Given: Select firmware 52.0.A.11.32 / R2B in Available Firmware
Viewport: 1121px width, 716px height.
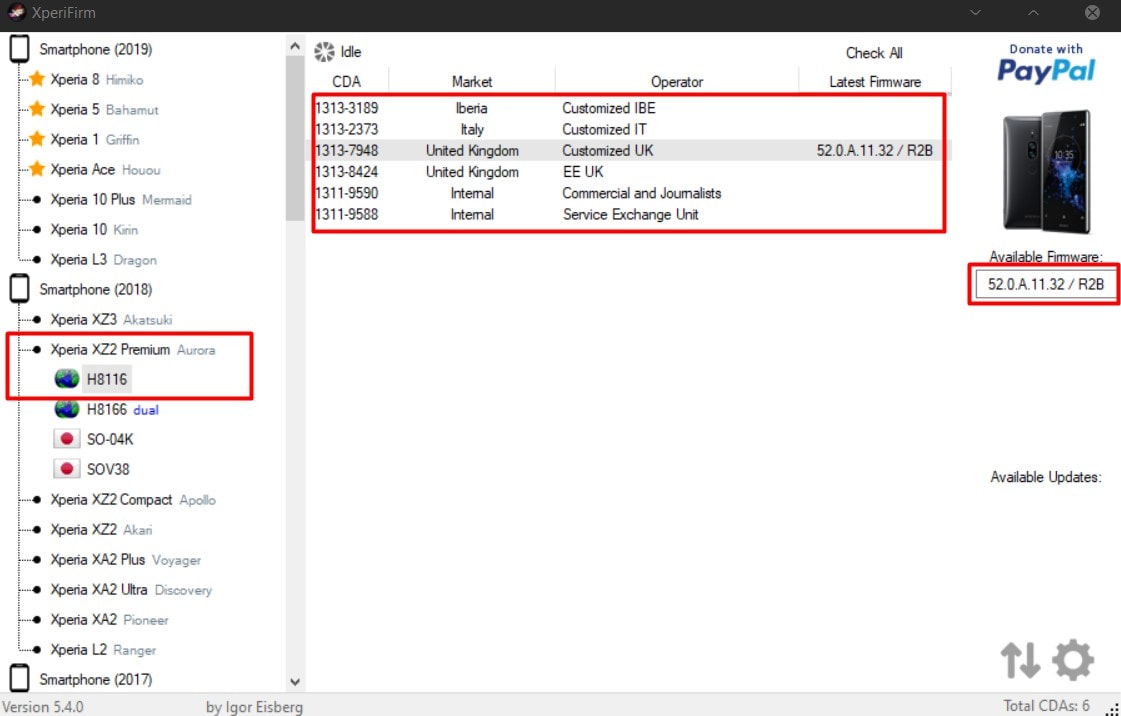Looking at the screenshot, I should pyautogui.click(x=1045, y=284).
